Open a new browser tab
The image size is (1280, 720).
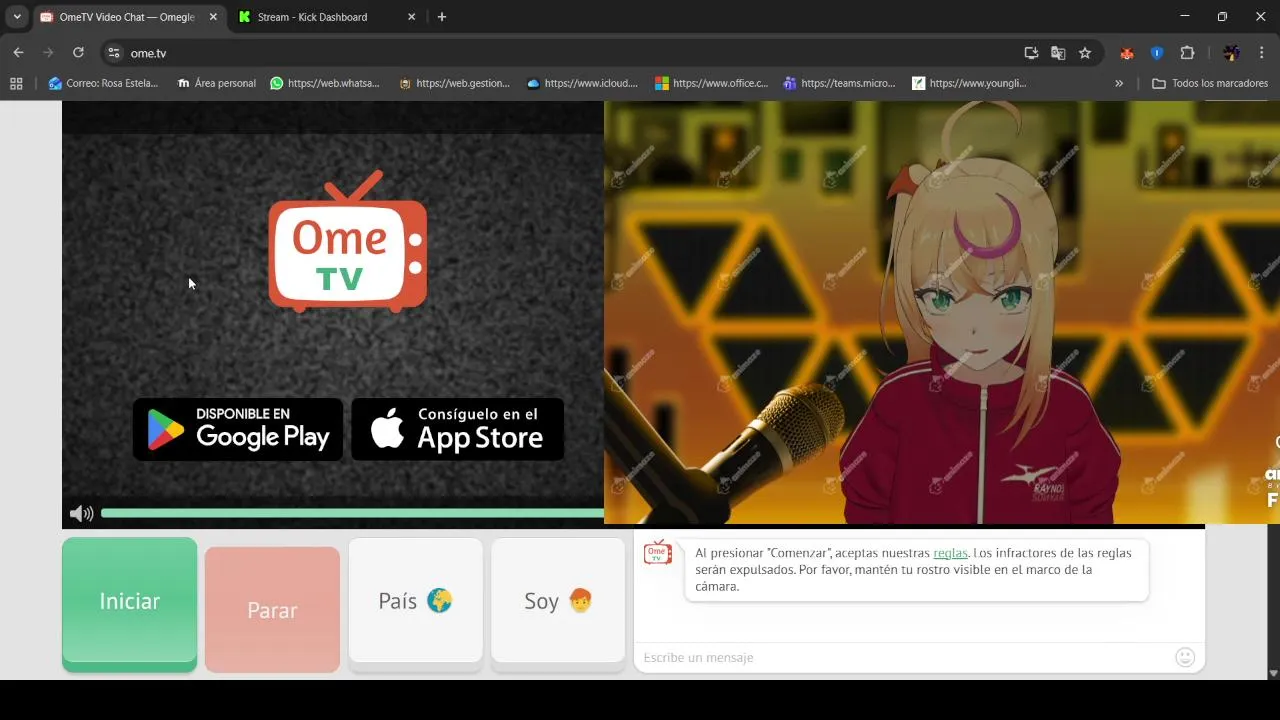coord(442,17)
